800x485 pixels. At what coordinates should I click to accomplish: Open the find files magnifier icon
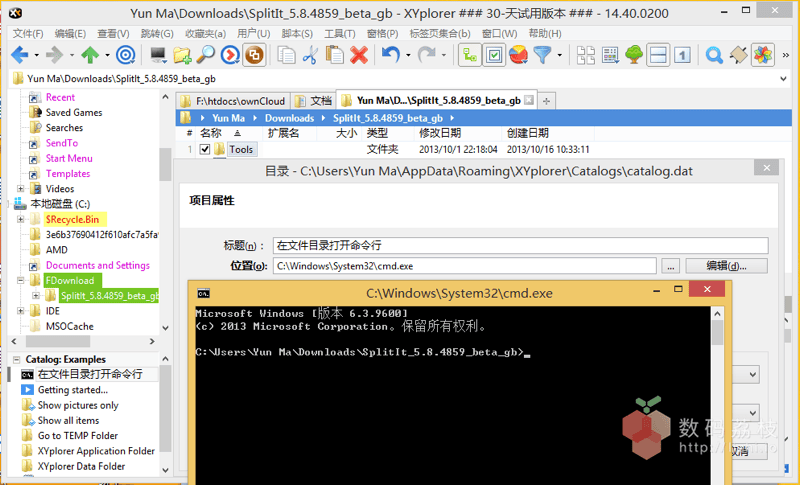(x=206, y=55)
